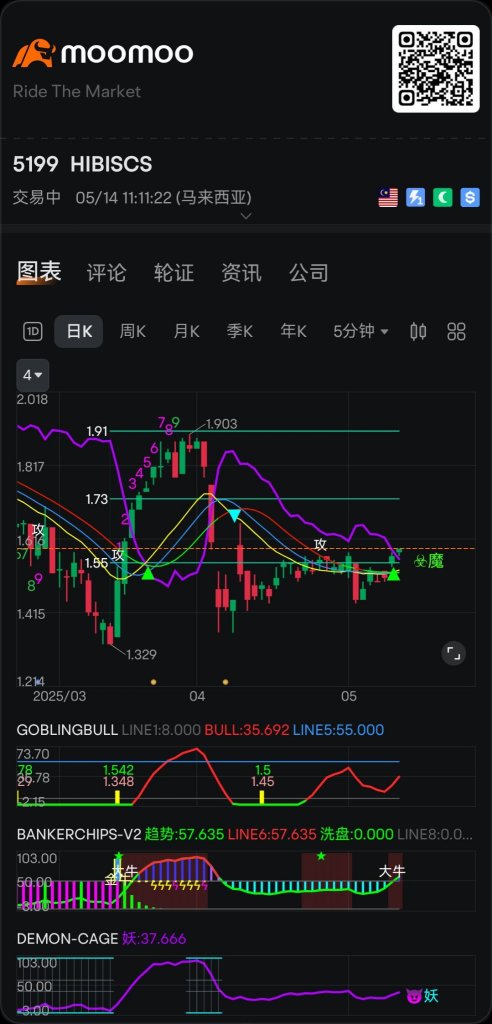Open the four-square layout grid icon
Screen dimensions: 492x1024
click(x=456, y=332)
